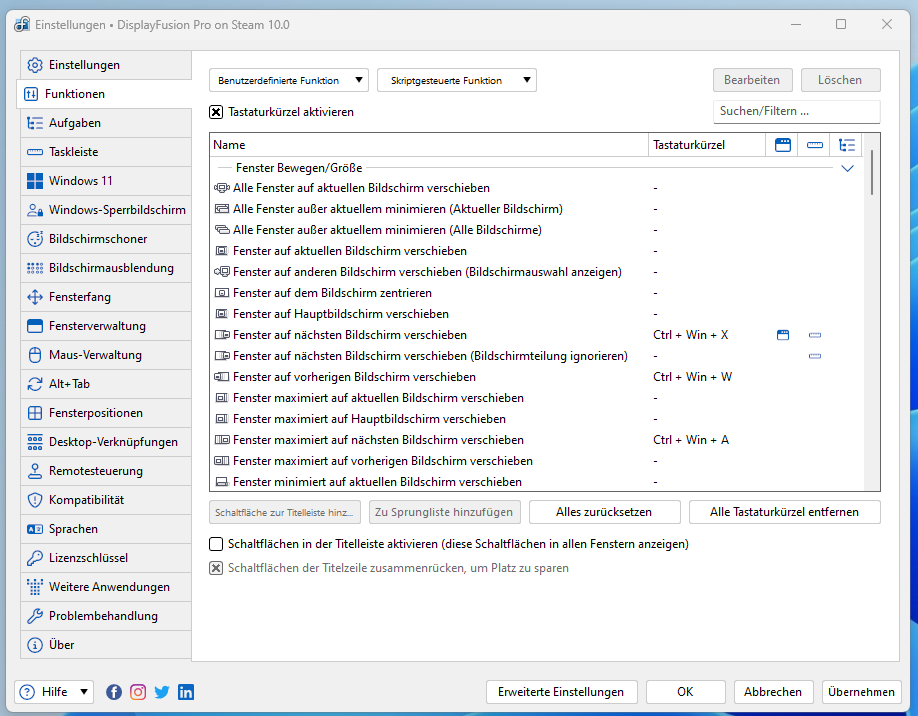This screenshot has width=918, height=716.
Task: Click the Remotesteuerung icon in sidebar
Action: click(x=35, y=471)
